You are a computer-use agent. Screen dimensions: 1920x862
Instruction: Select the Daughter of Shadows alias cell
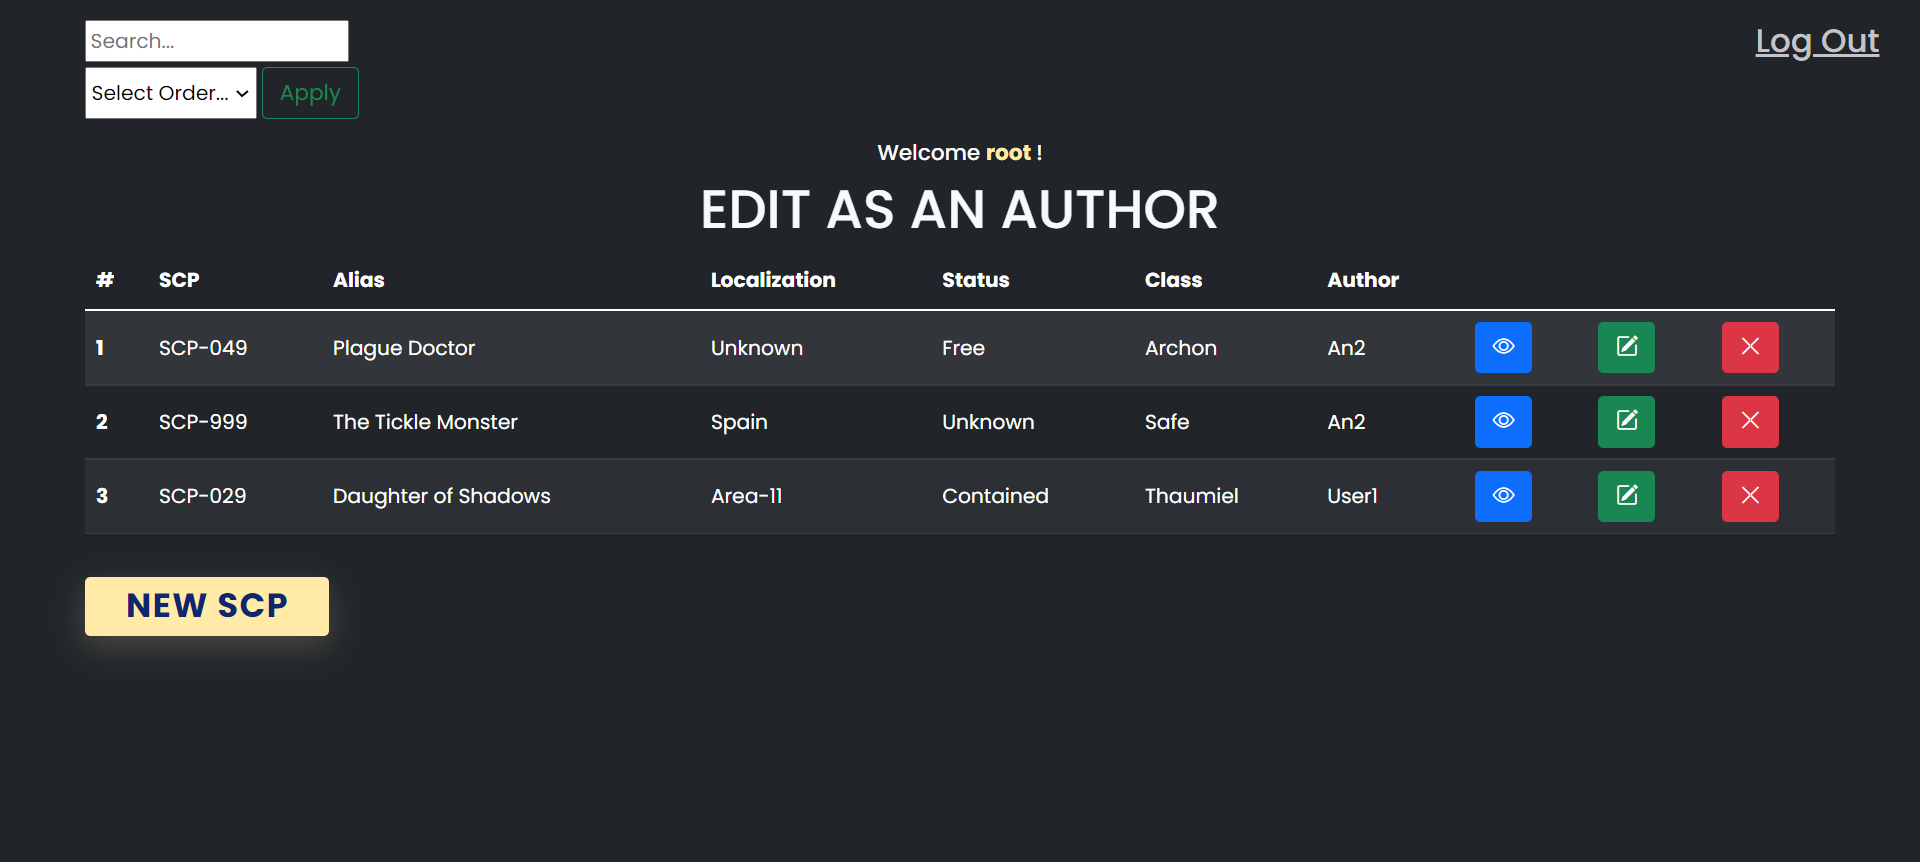point(441,496)
